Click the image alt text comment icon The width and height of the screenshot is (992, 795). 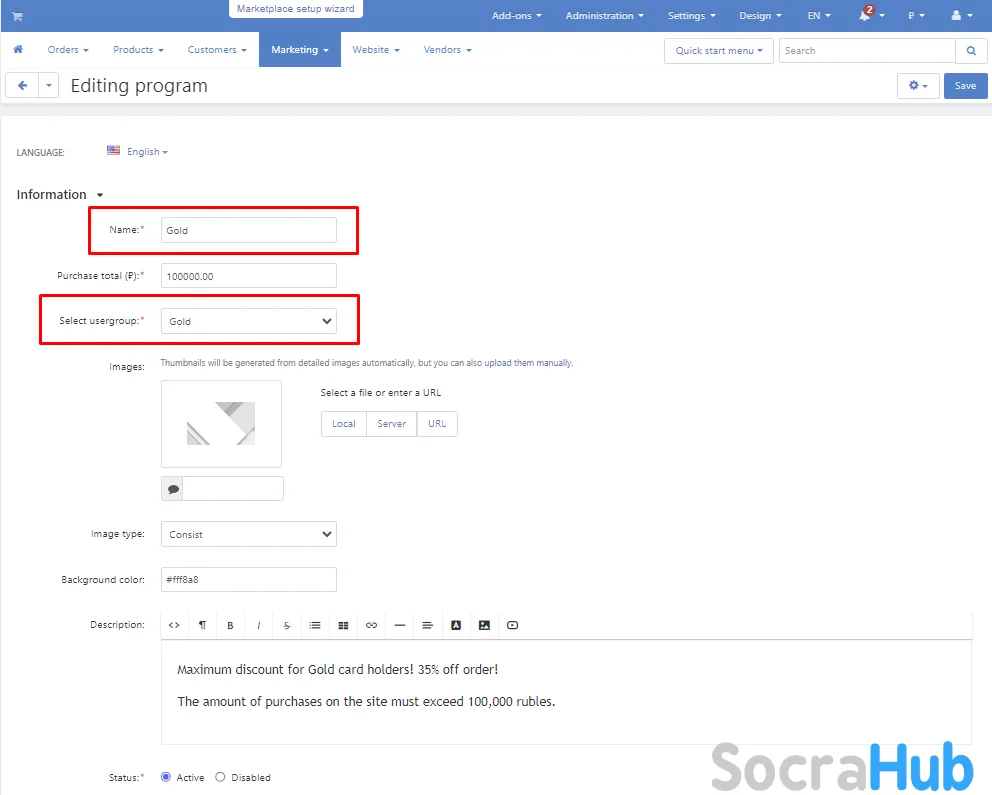173,489
